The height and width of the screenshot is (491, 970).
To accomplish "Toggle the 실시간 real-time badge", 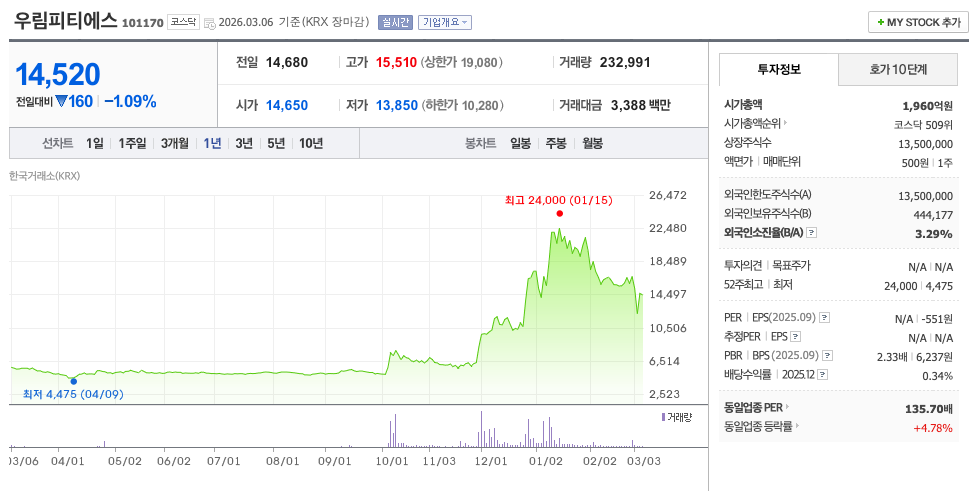I will (395, 22).
